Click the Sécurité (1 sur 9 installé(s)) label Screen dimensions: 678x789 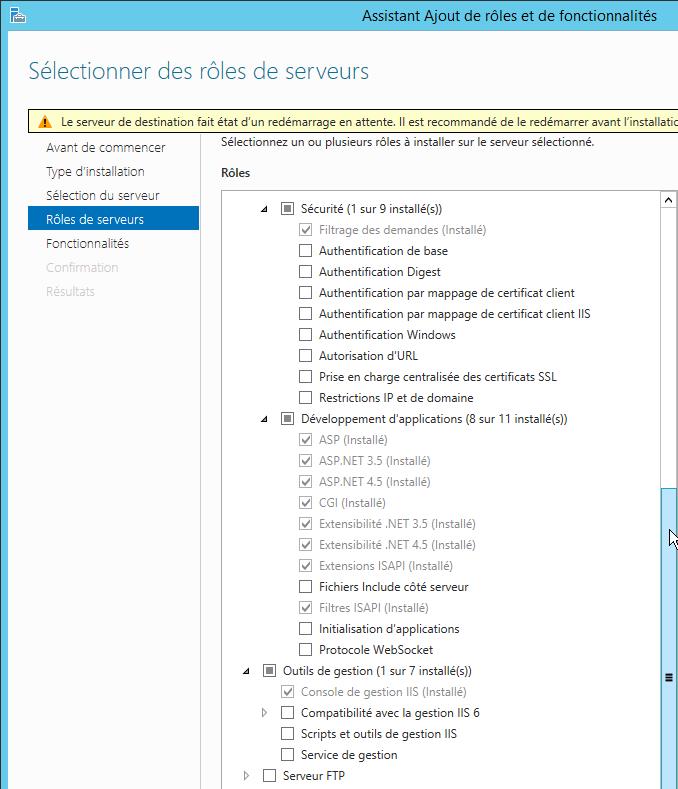point(371,209)
